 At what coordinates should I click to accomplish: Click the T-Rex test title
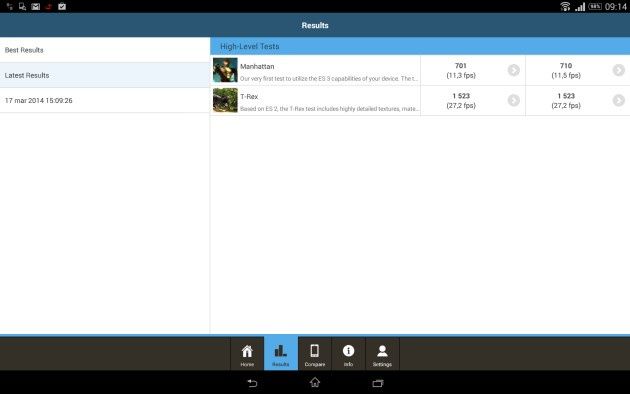click(x=249, y=96)
